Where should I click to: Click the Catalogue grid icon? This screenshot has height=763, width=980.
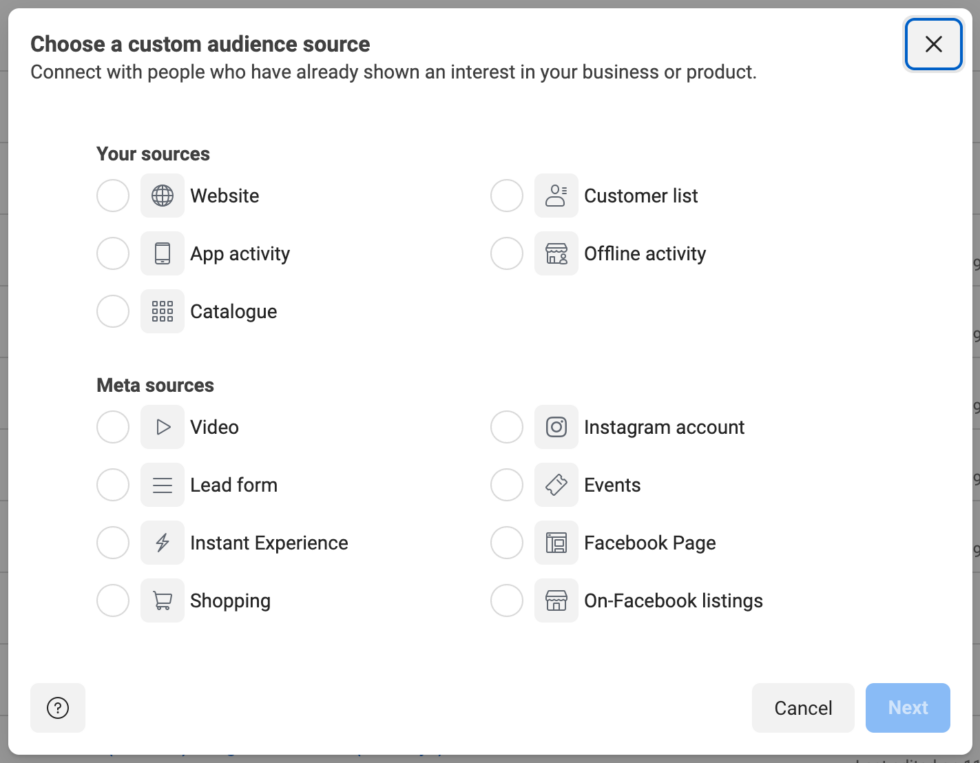coord(162,311)
